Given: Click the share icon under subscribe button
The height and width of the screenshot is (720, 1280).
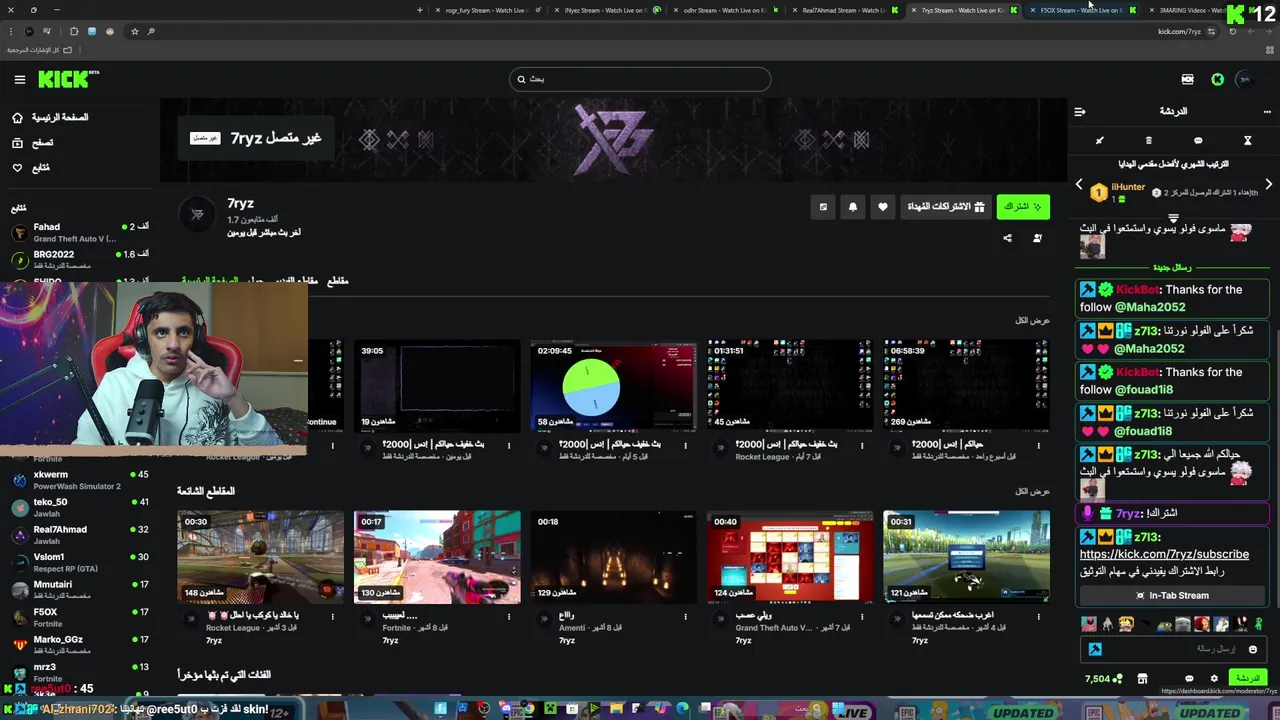Looking at the screenshot, I should coord(1007,238).
